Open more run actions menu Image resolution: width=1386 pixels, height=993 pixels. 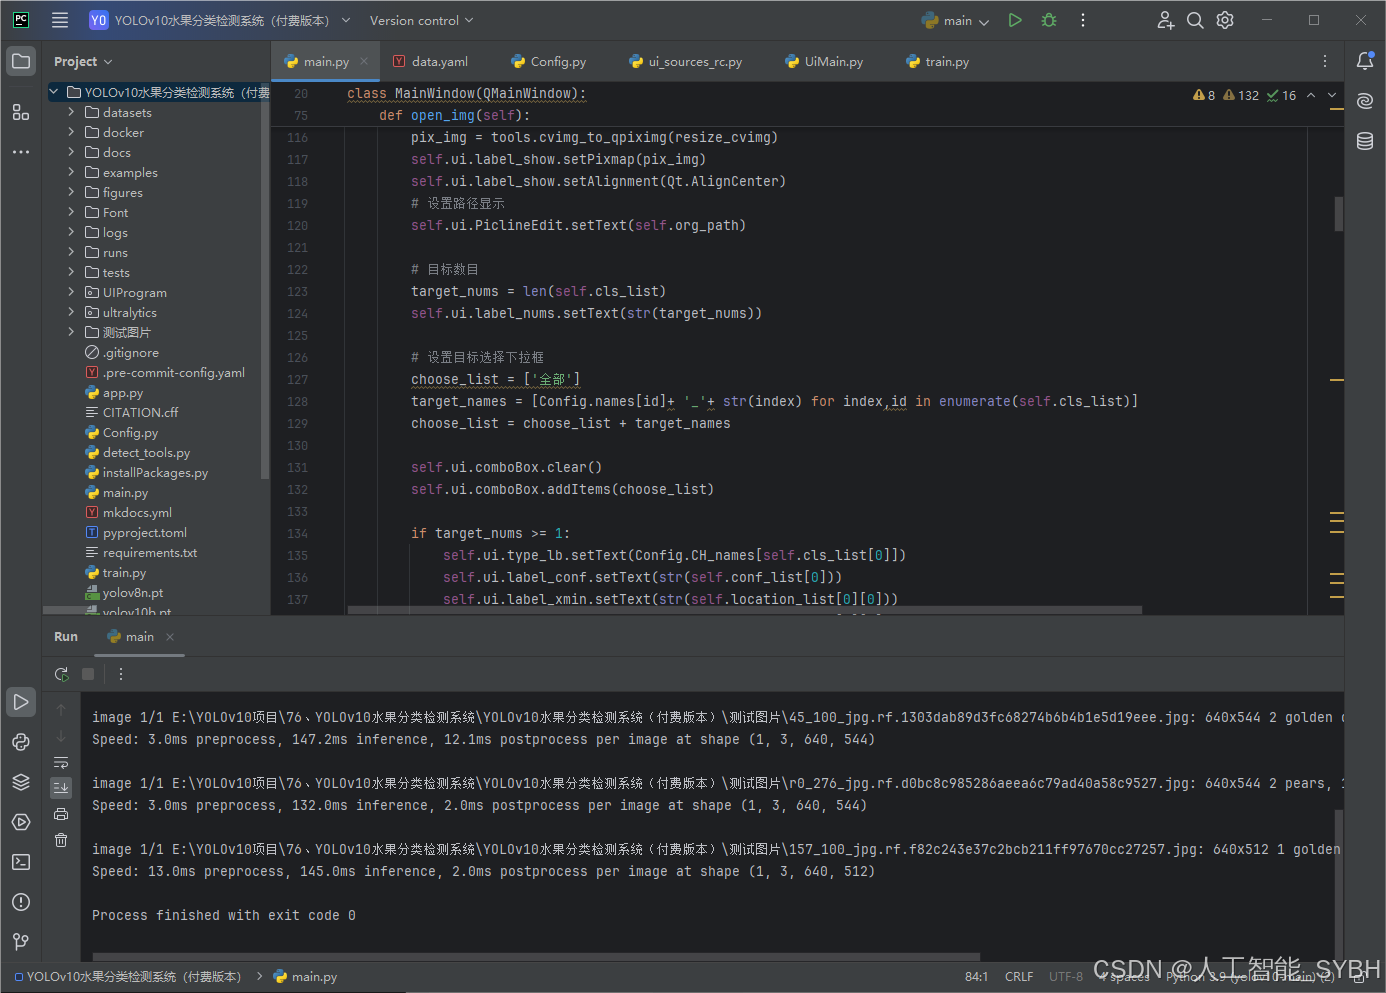(x=1083, y=20)
